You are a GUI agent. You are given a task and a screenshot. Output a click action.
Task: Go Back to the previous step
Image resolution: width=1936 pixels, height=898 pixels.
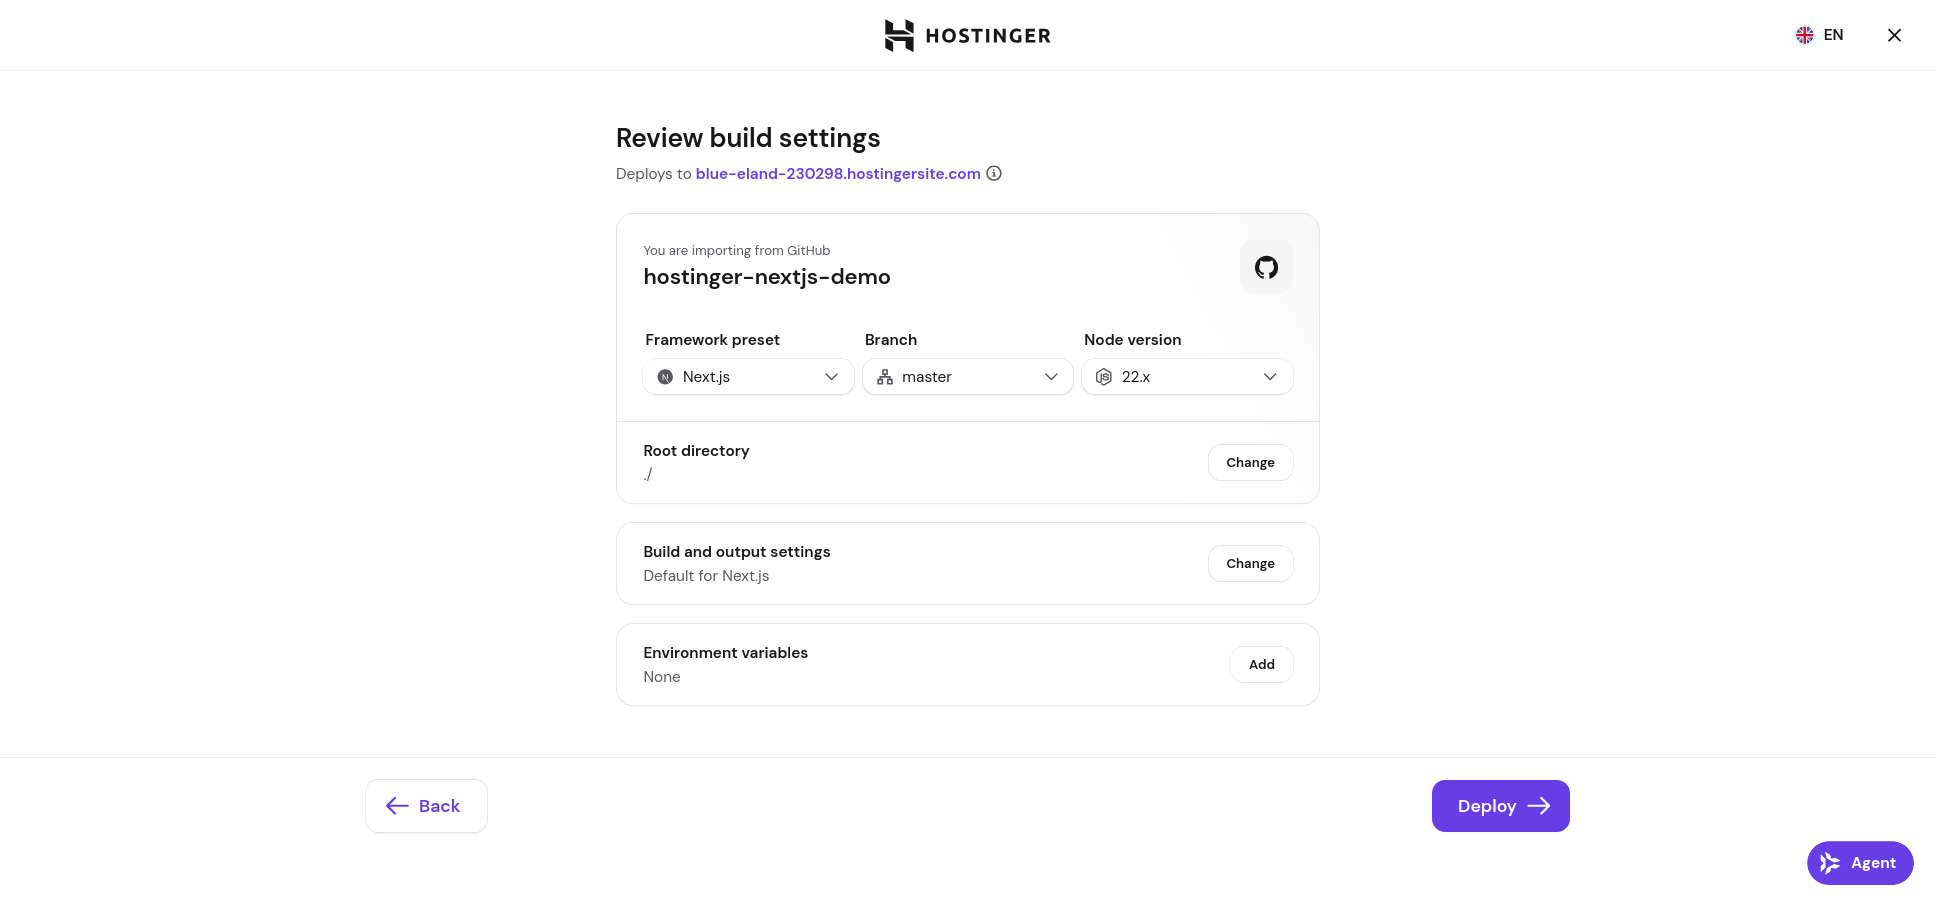coord(426,806)
